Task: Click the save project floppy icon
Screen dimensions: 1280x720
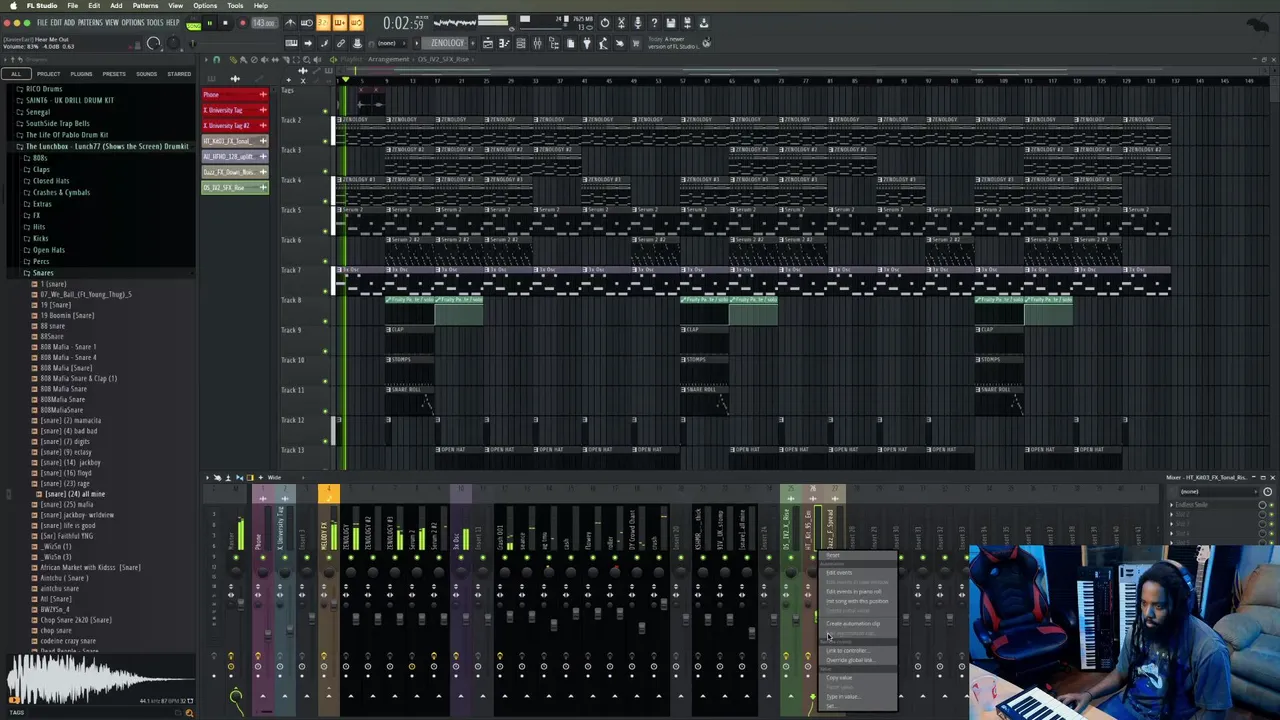Action: pyautogui.click(x=670, y=22)
